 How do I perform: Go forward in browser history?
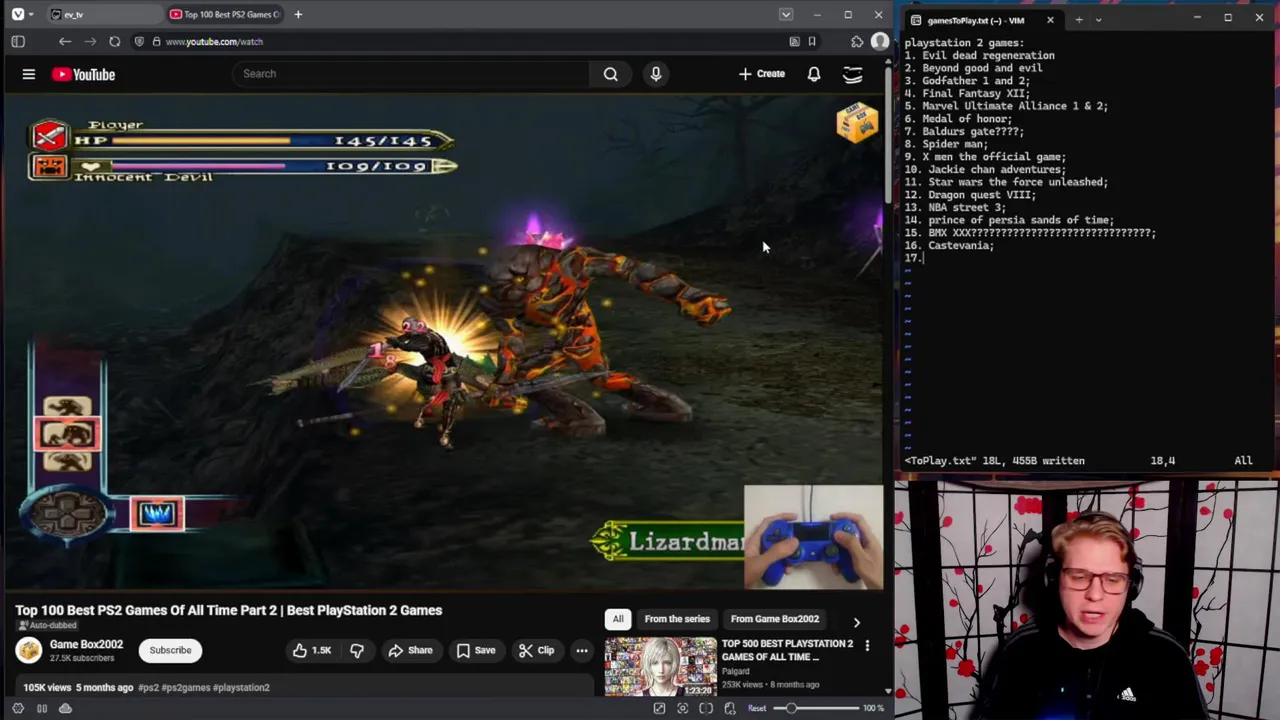(90, 42)
